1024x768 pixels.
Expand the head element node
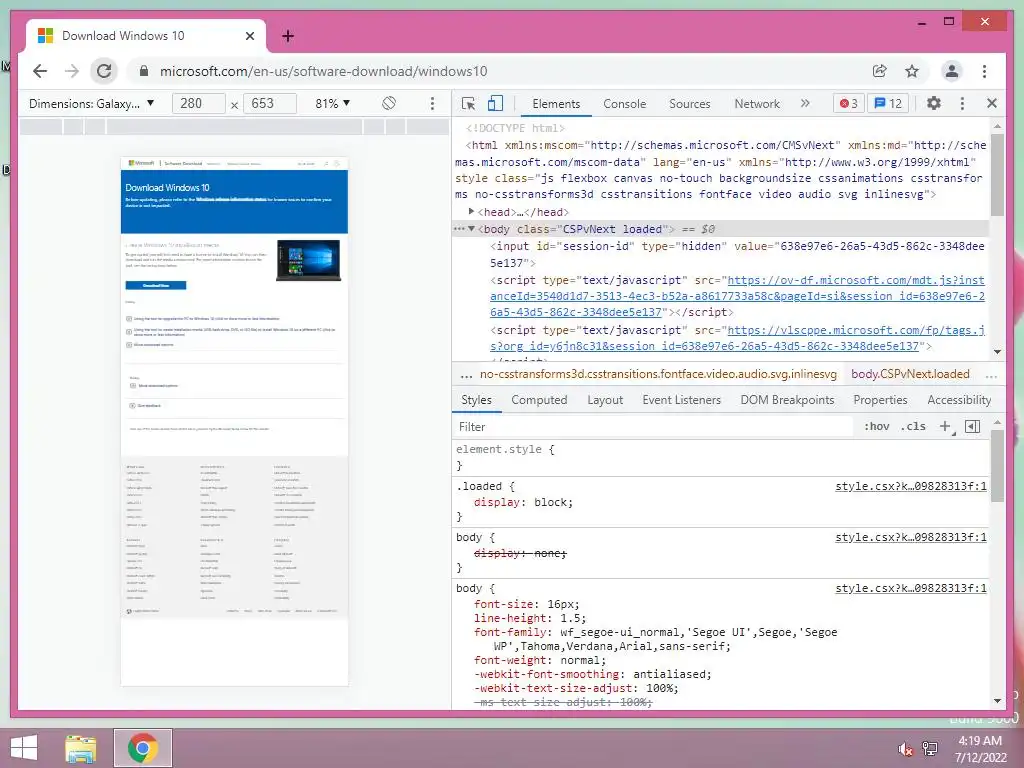(471, 212)
